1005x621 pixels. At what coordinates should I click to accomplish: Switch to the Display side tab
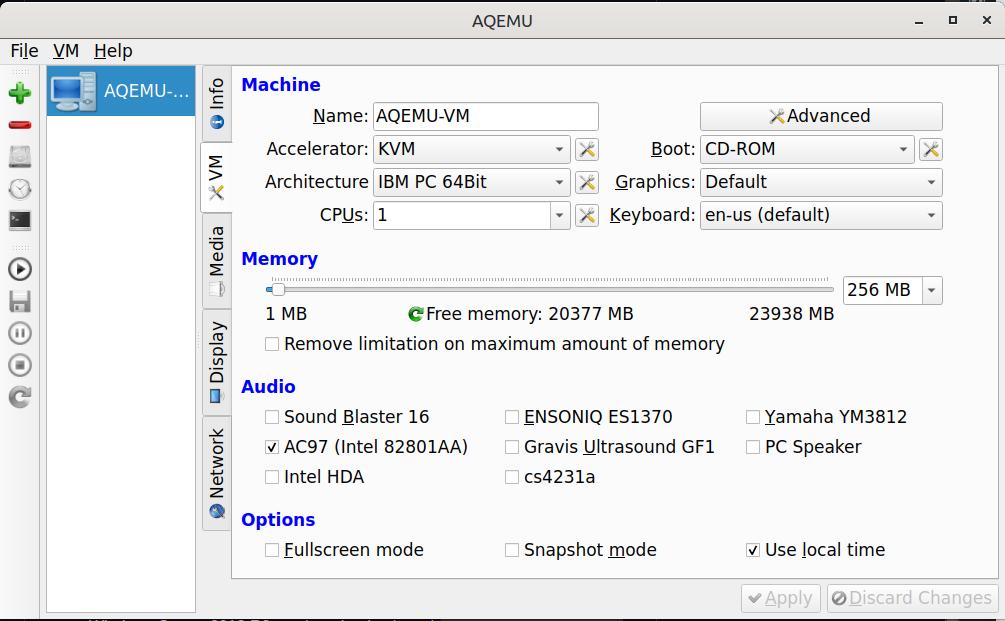(x=217, y=362)
